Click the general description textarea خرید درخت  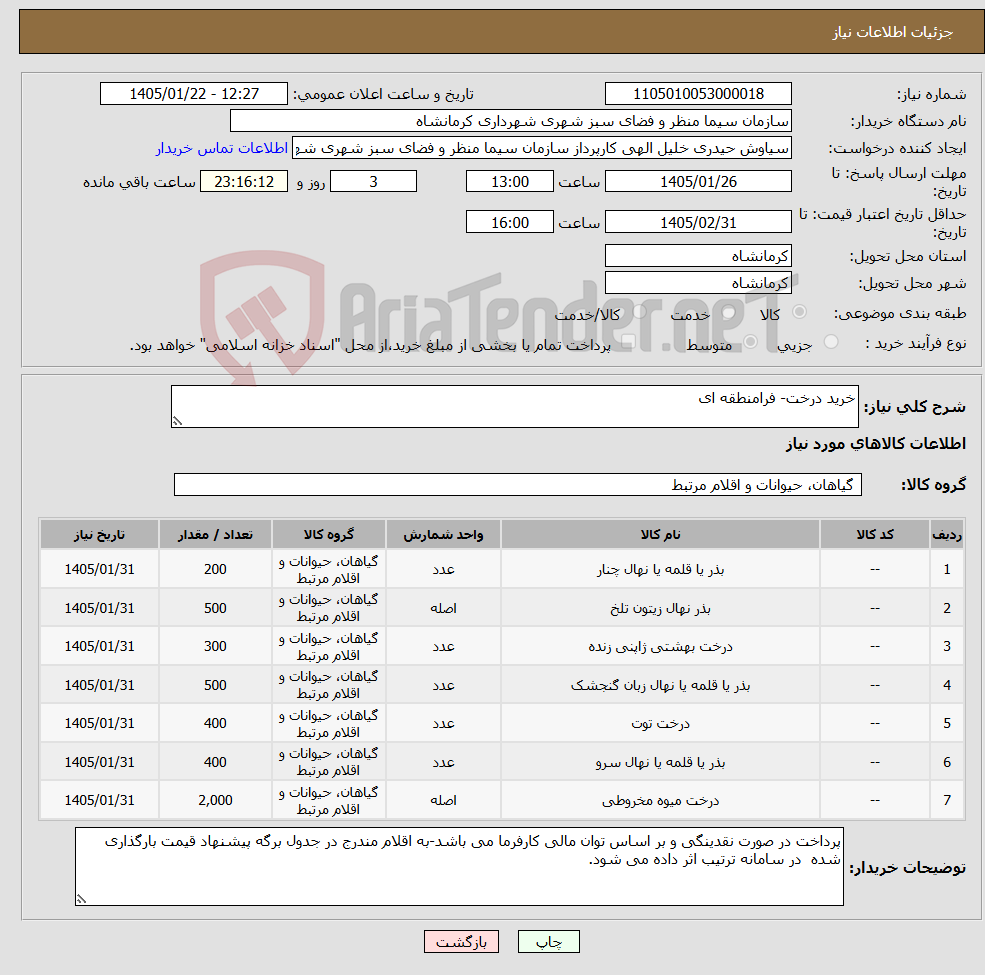coord(514,406)
